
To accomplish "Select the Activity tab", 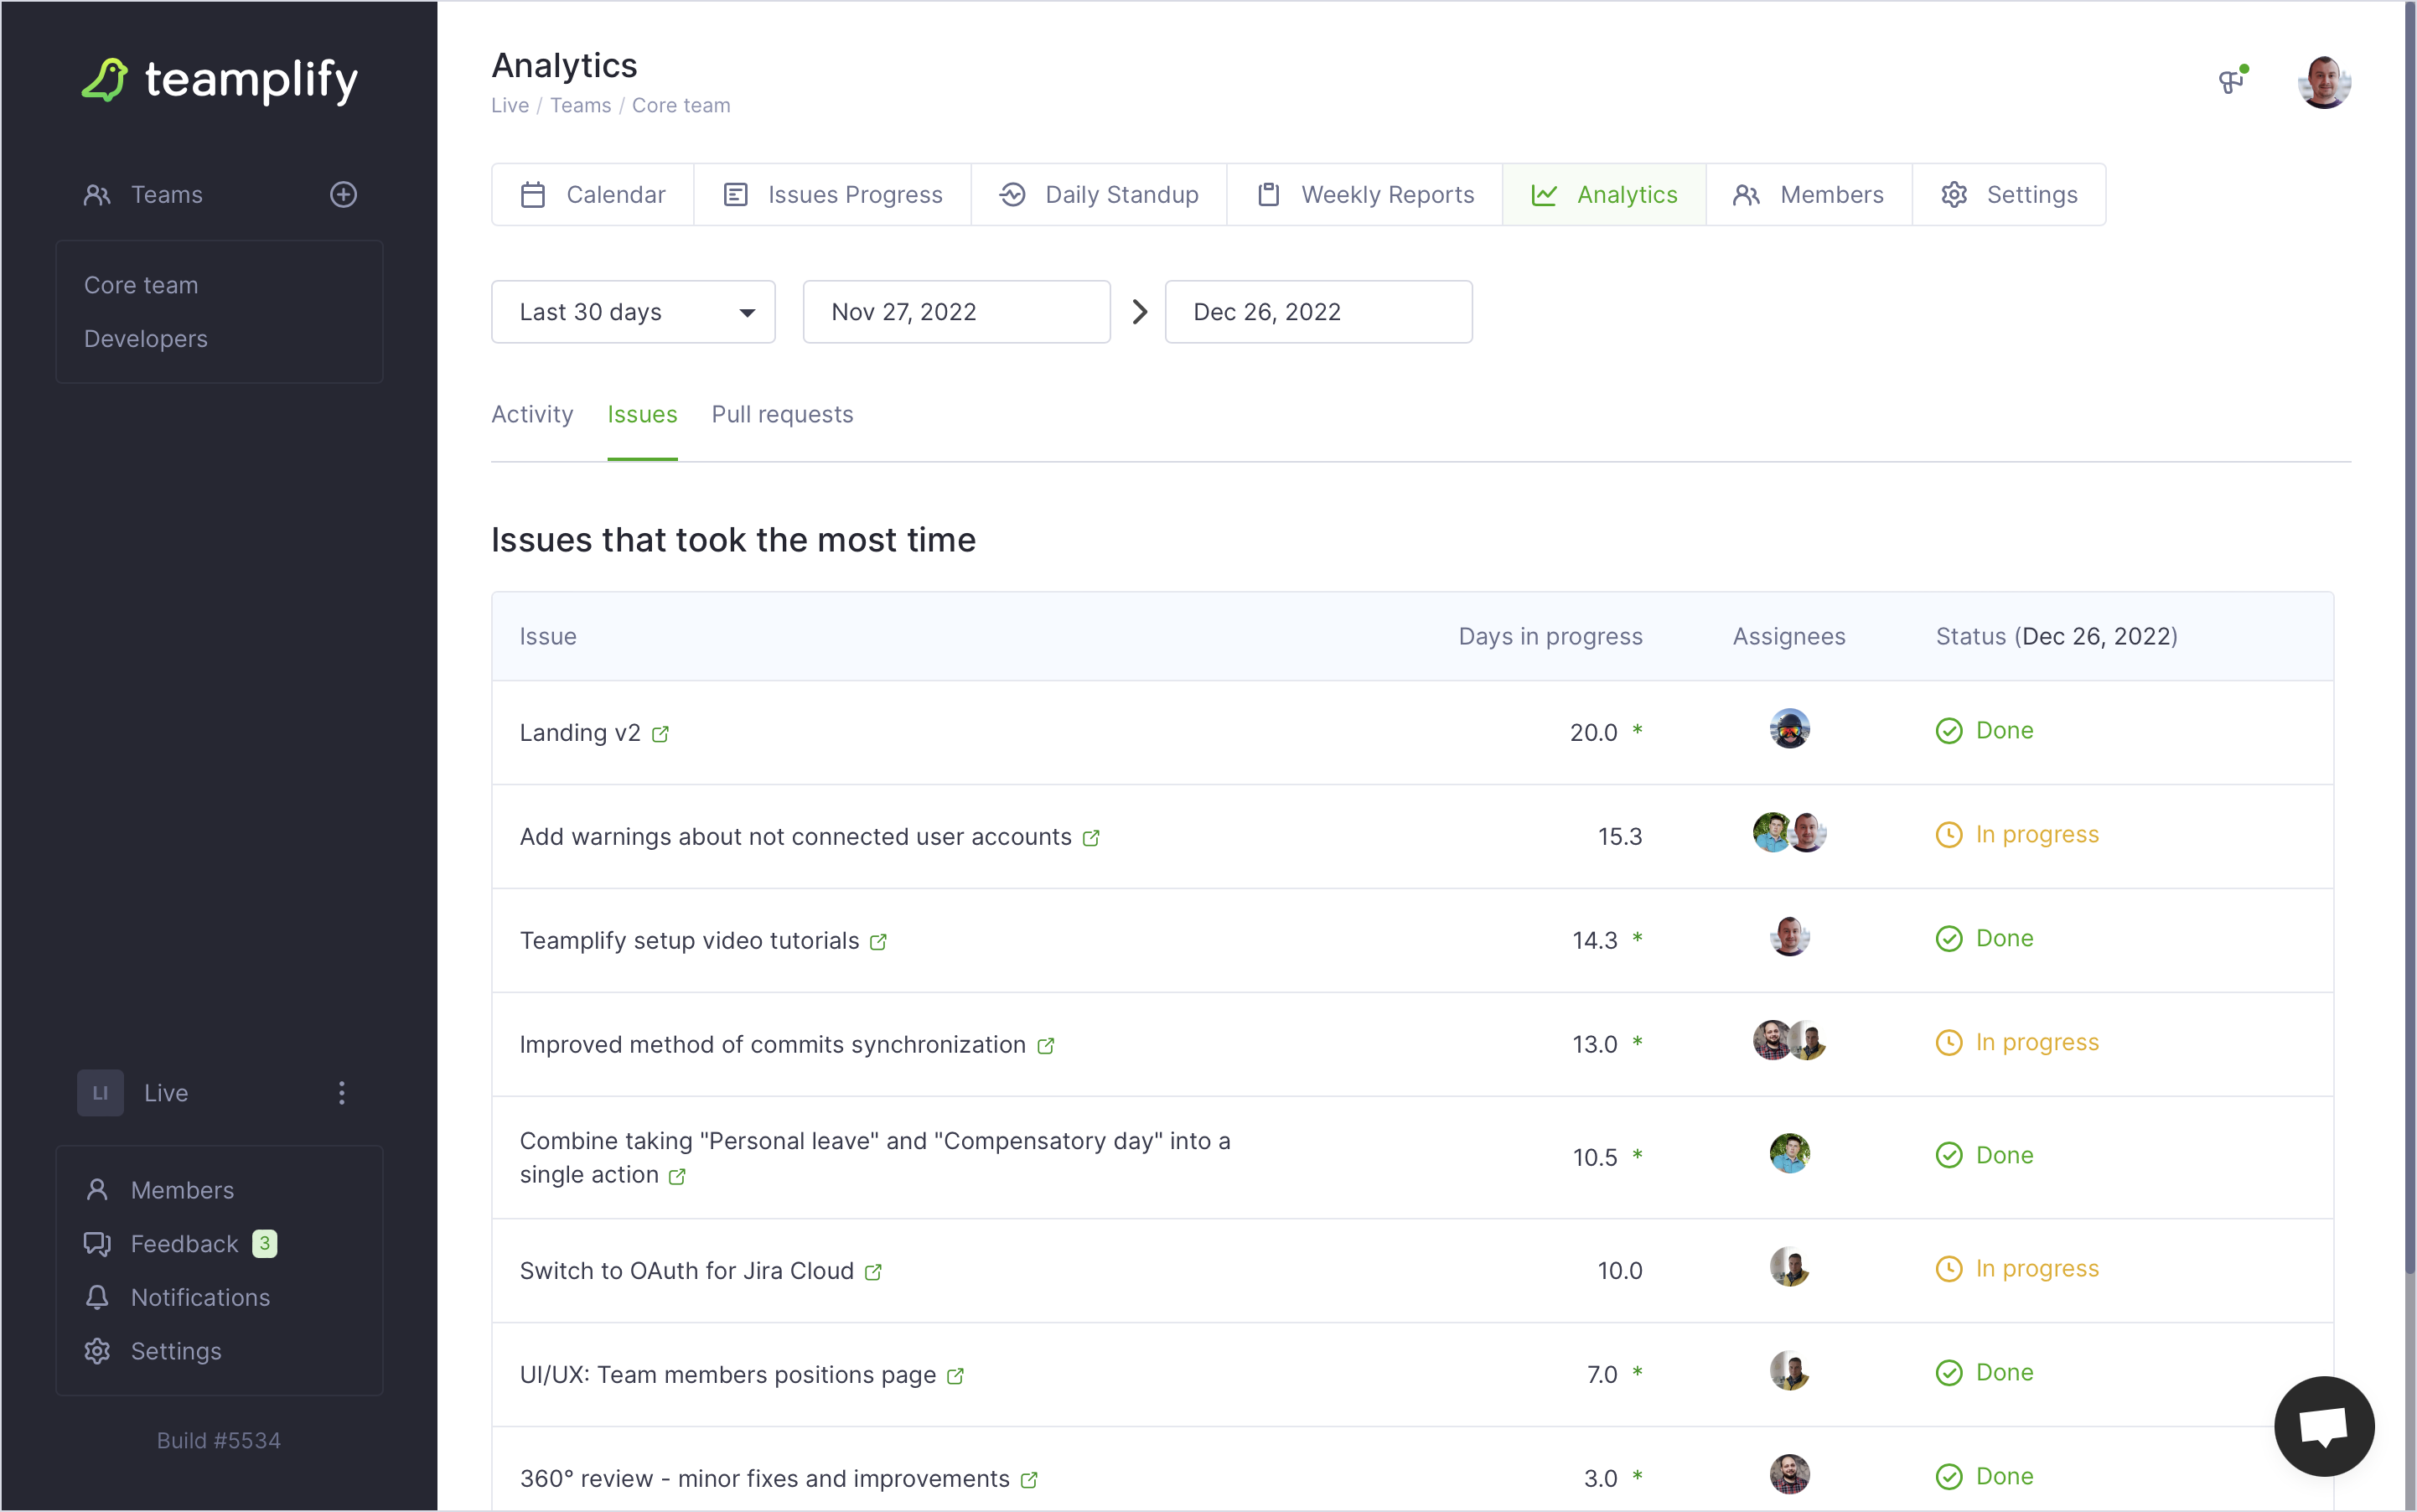I will pyautogui.click(x=531, y=415).
